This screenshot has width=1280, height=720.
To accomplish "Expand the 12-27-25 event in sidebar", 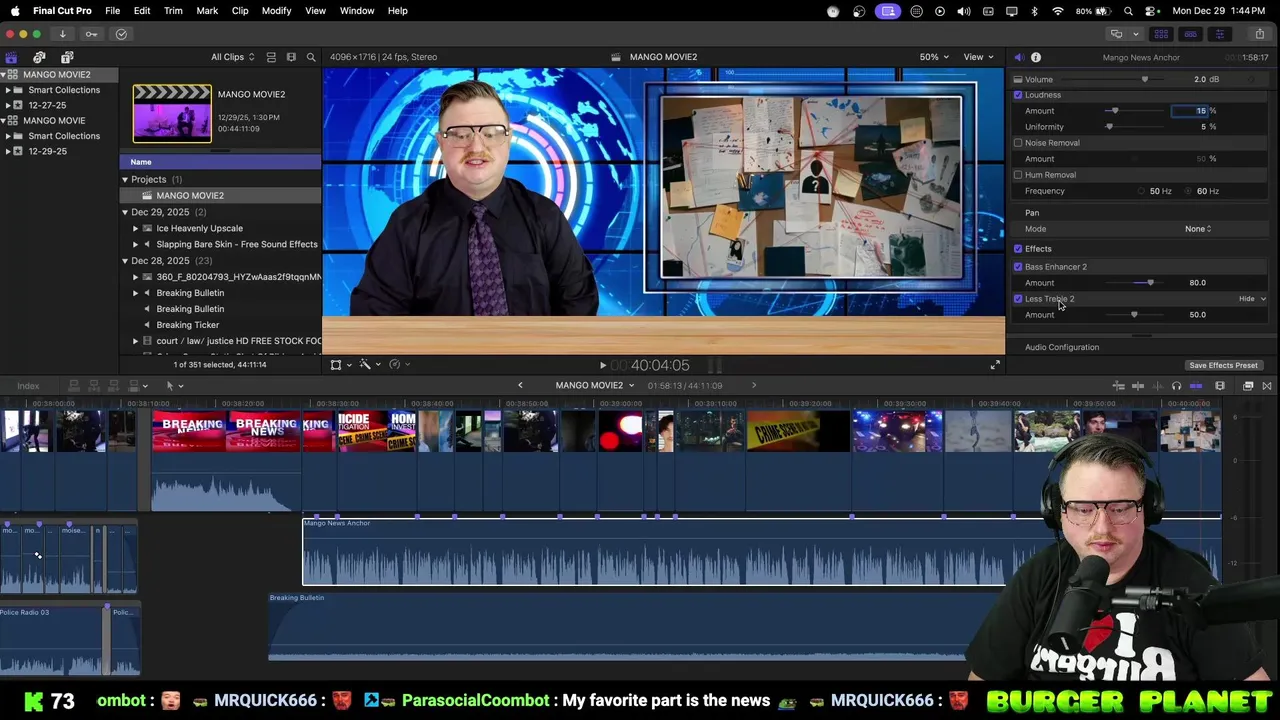I will click(8, 105).
